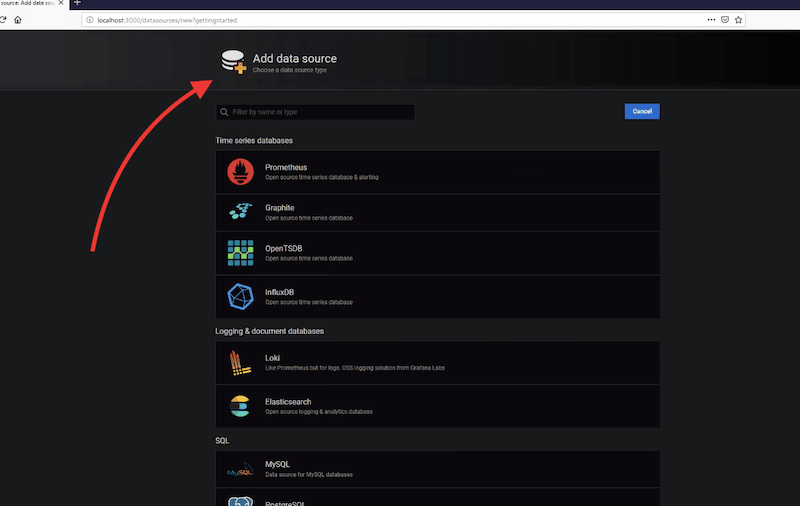800x506 pixels.
Task: Click the Pocket save icon in address bar
Action: click(x=725, y=20)
